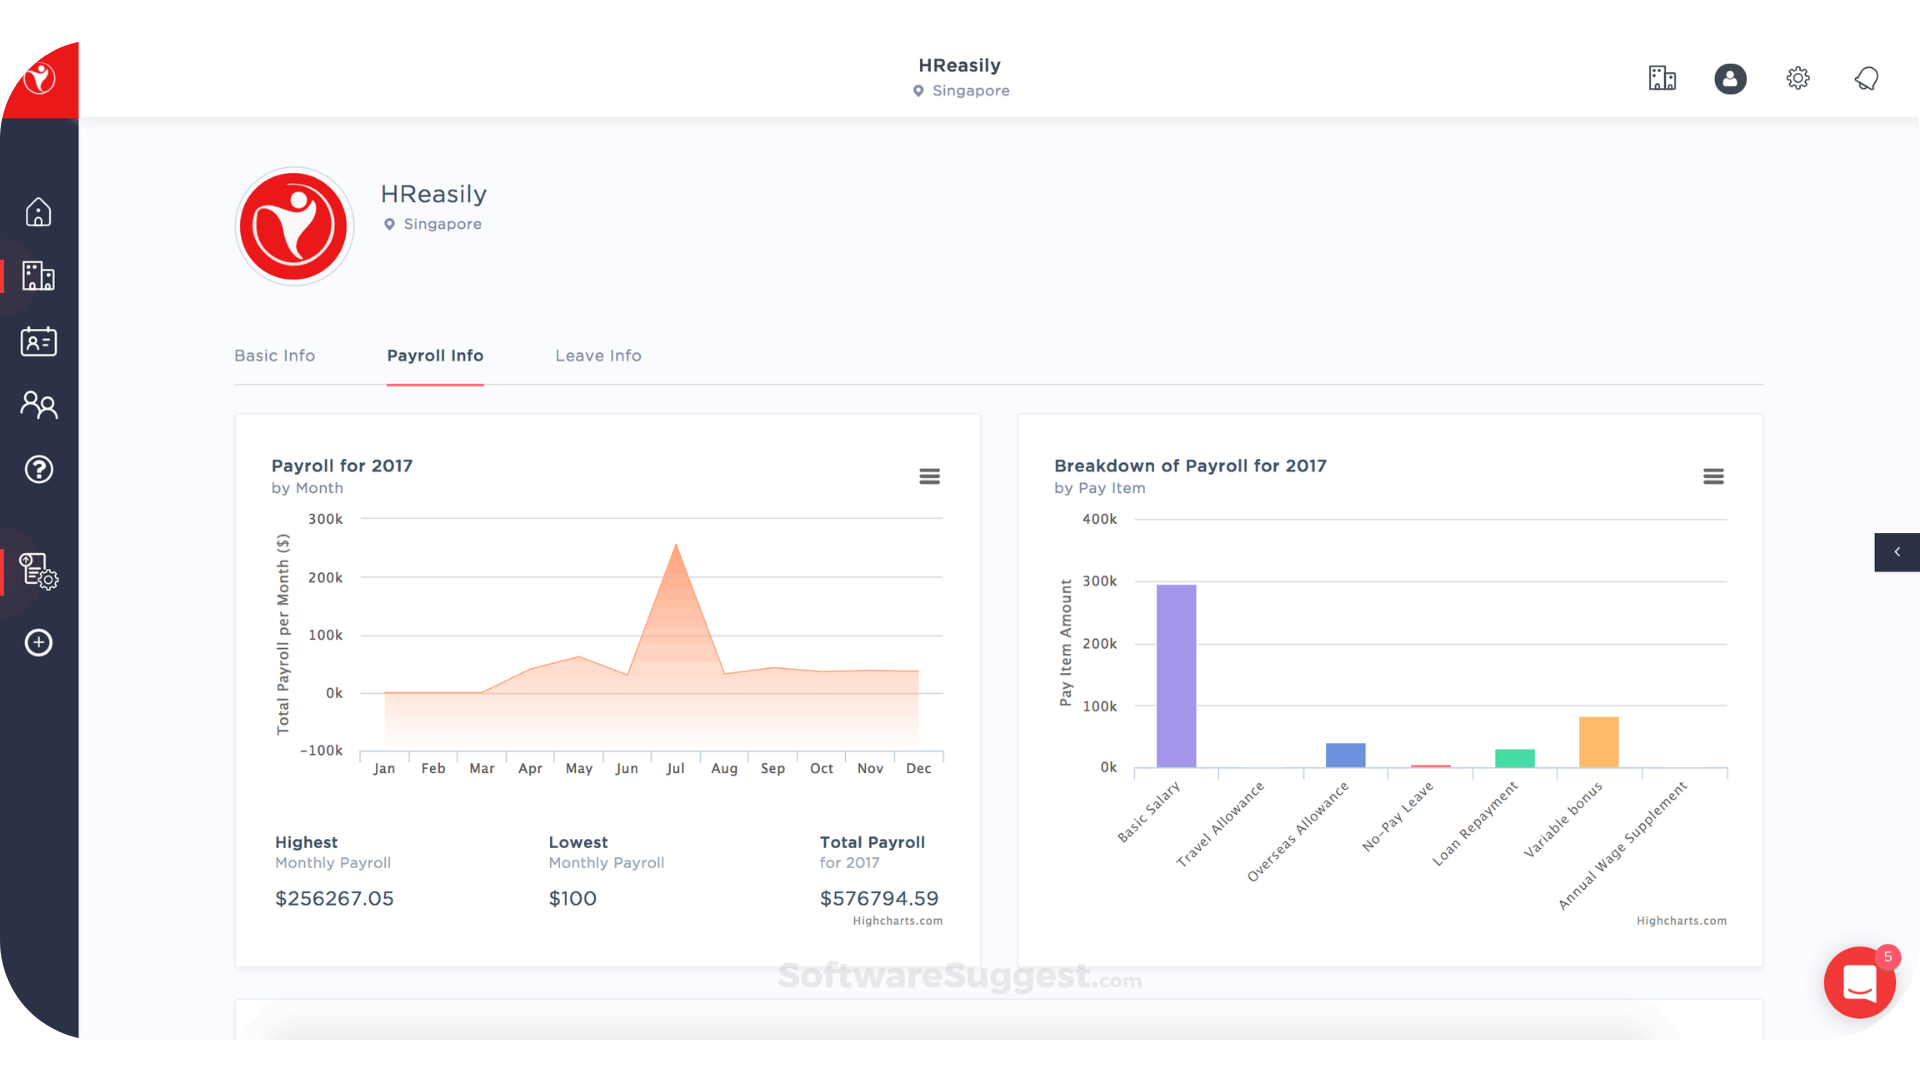Select the Payroll Info tab
The image size is (1920, 1080).
coord(435,356)
